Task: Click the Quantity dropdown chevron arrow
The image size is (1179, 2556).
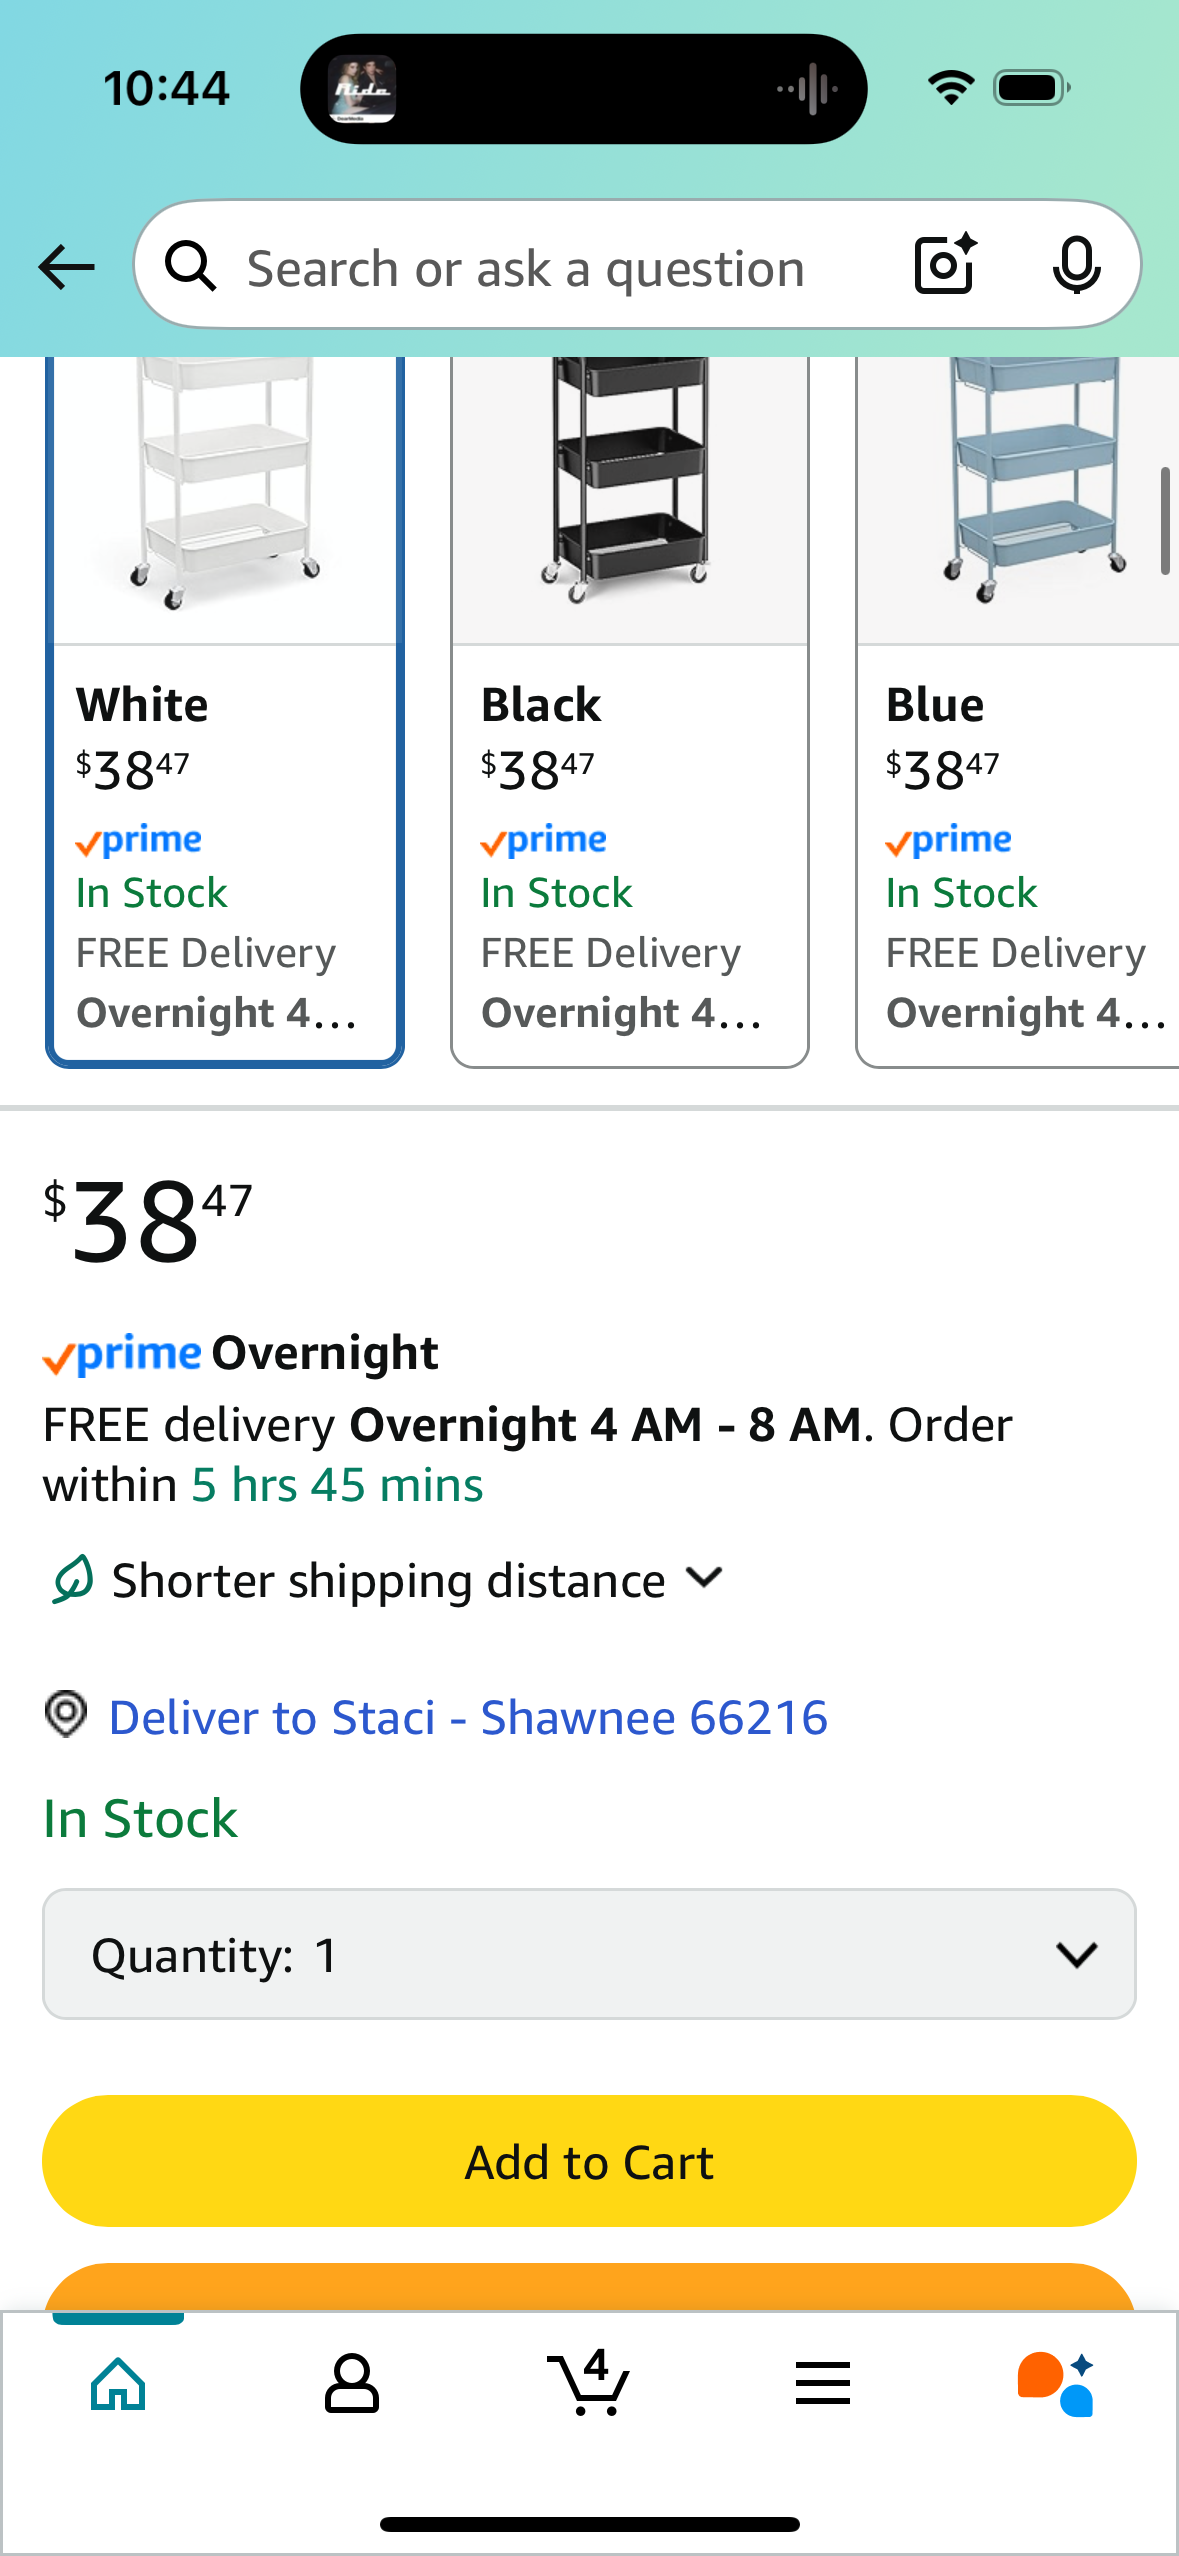Action: click(1077, 1954)
